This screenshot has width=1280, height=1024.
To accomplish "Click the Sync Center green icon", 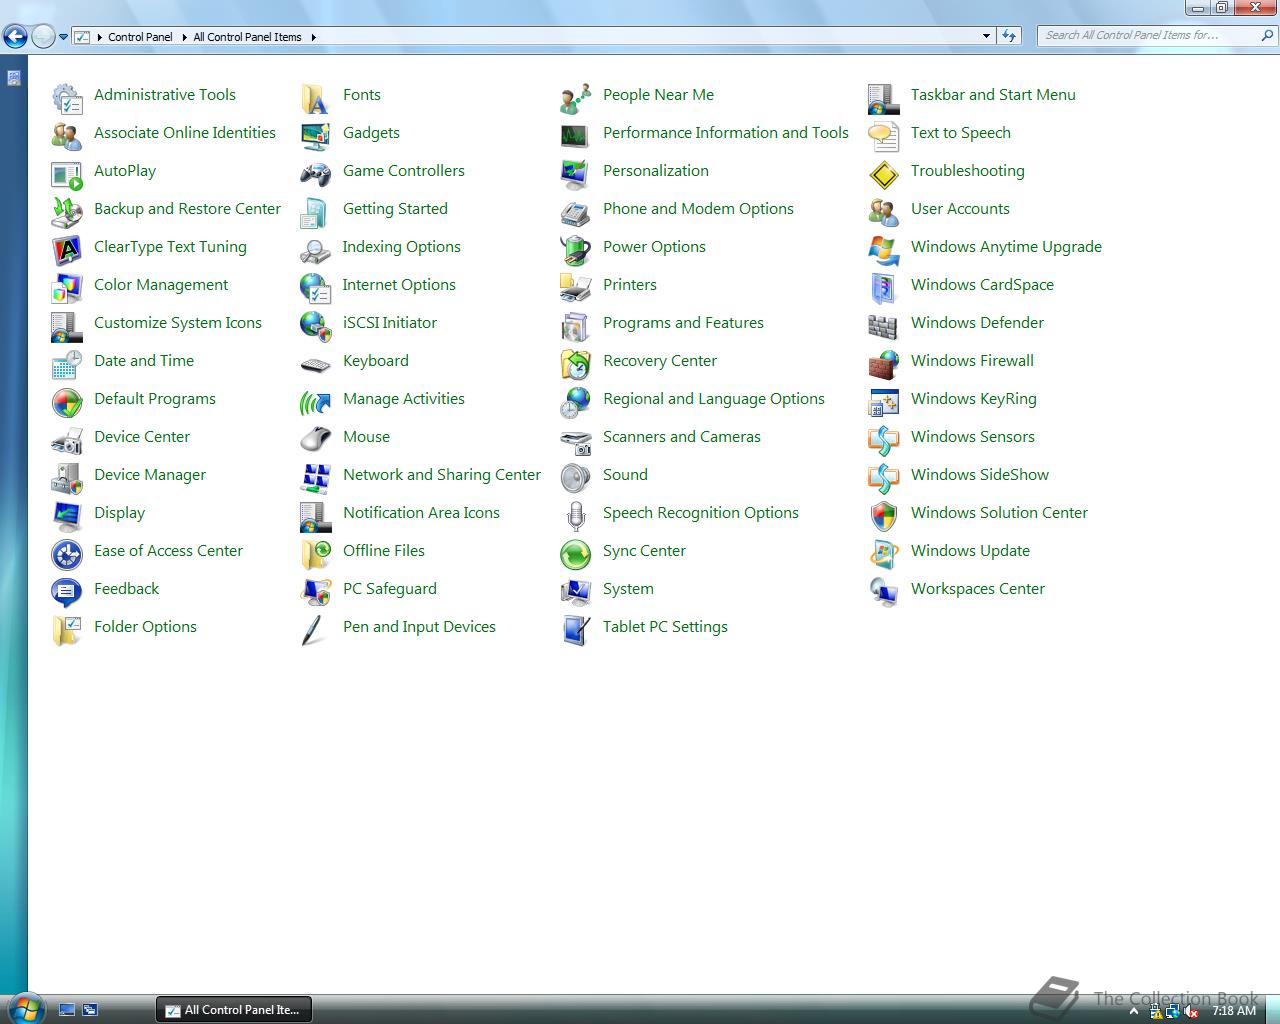I will pos(575,554).
